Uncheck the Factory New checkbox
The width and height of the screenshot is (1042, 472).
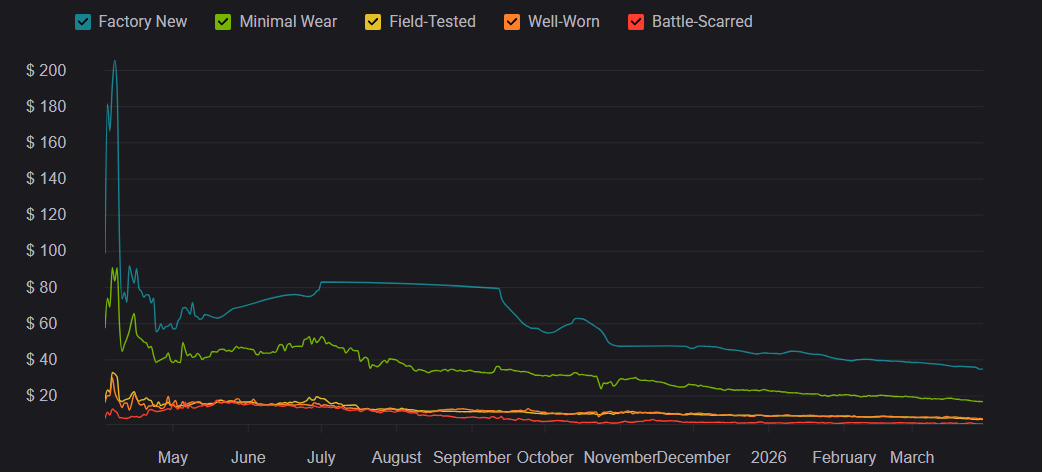83,21
